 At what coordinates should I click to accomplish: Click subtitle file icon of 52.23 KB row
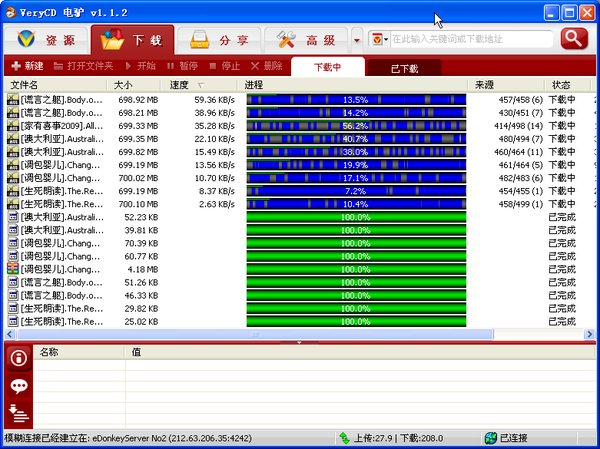(x=13, y=217)
